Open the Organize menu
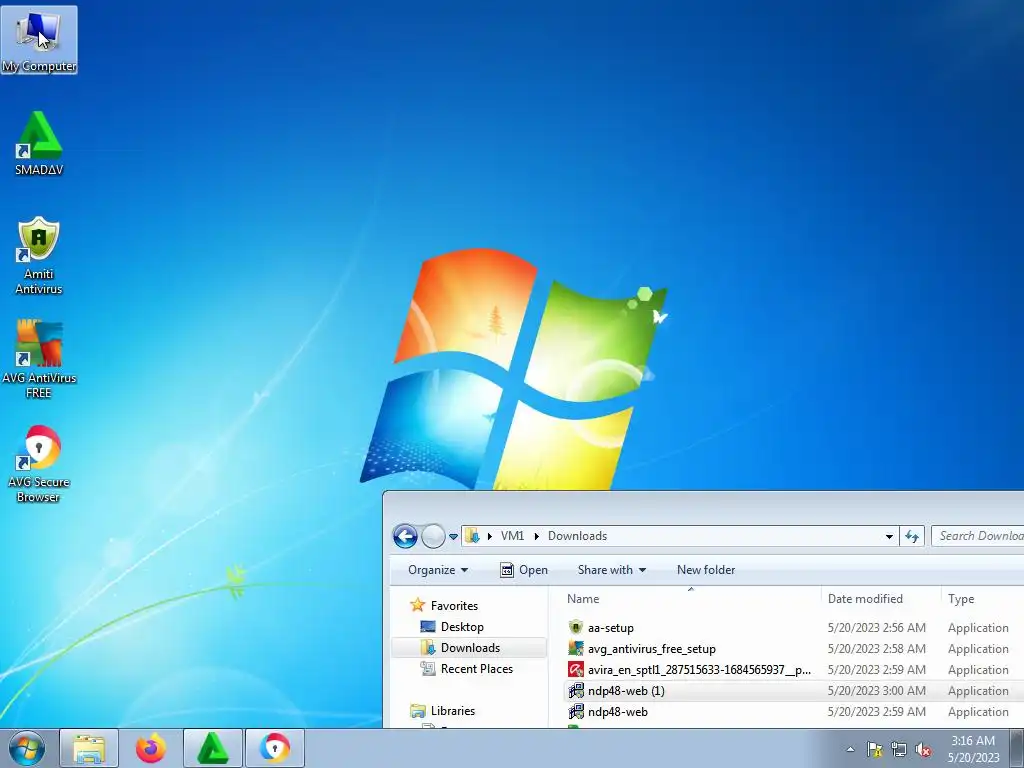The image size is (1024, 768). [438, 570]
